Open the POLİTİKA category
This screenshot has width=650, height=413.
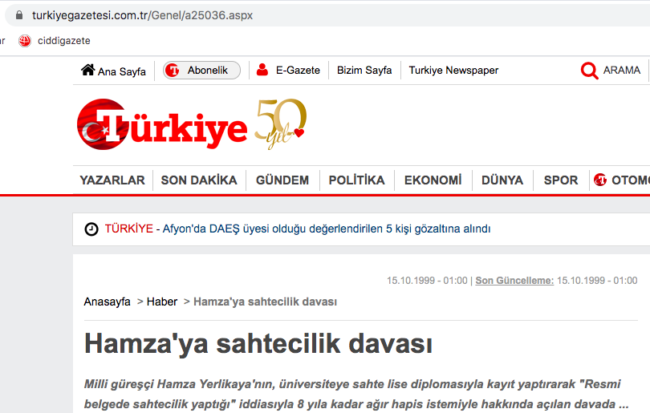(x=356, y=181)
